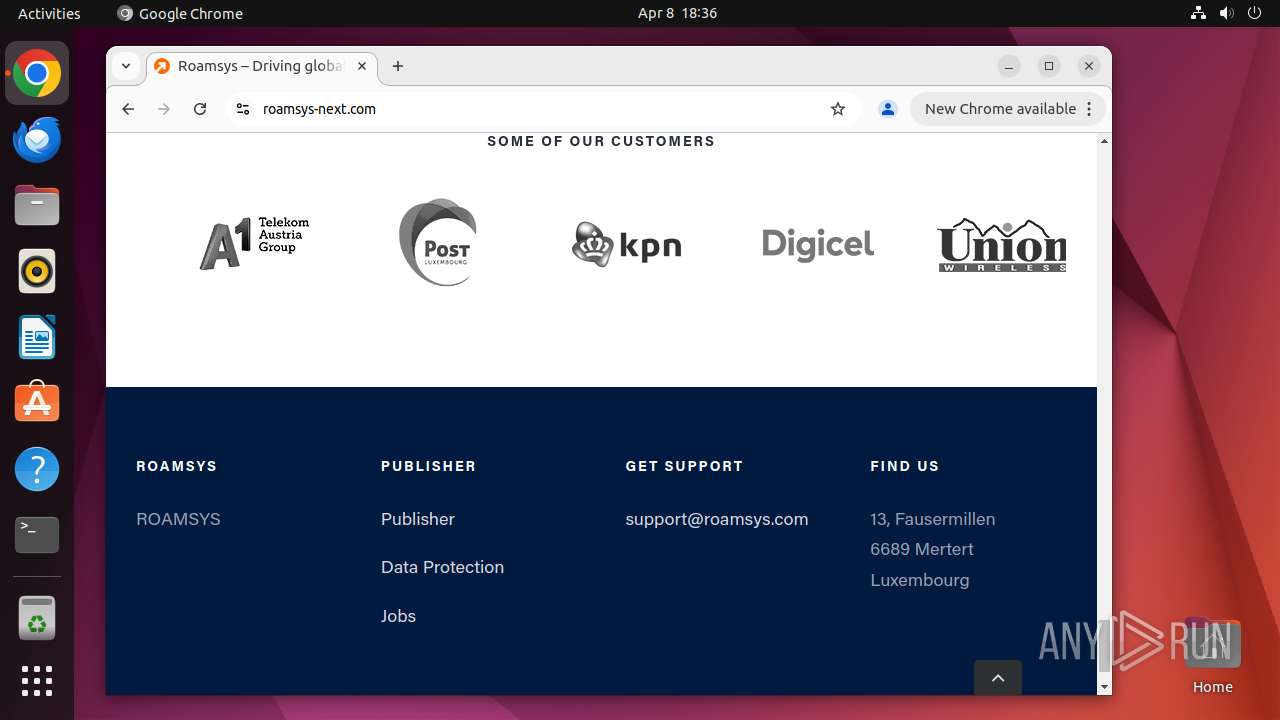This screenshot has width=1280, height=720.
Task: Open the Files manager dock icon
Action: [37, 206]
